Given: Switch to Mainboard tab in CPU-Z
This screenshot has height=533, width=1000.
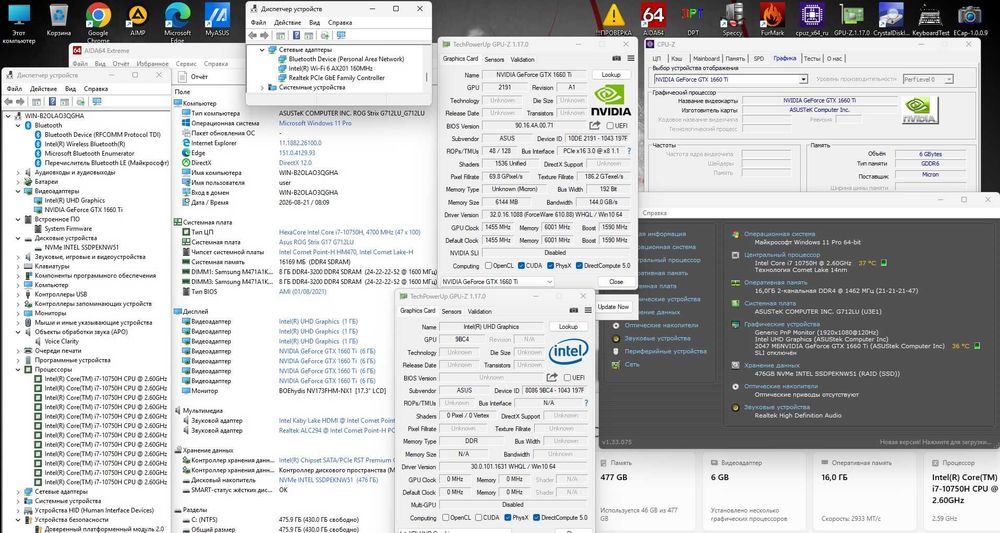Looking at the screenshot, I should pos(706,58).
